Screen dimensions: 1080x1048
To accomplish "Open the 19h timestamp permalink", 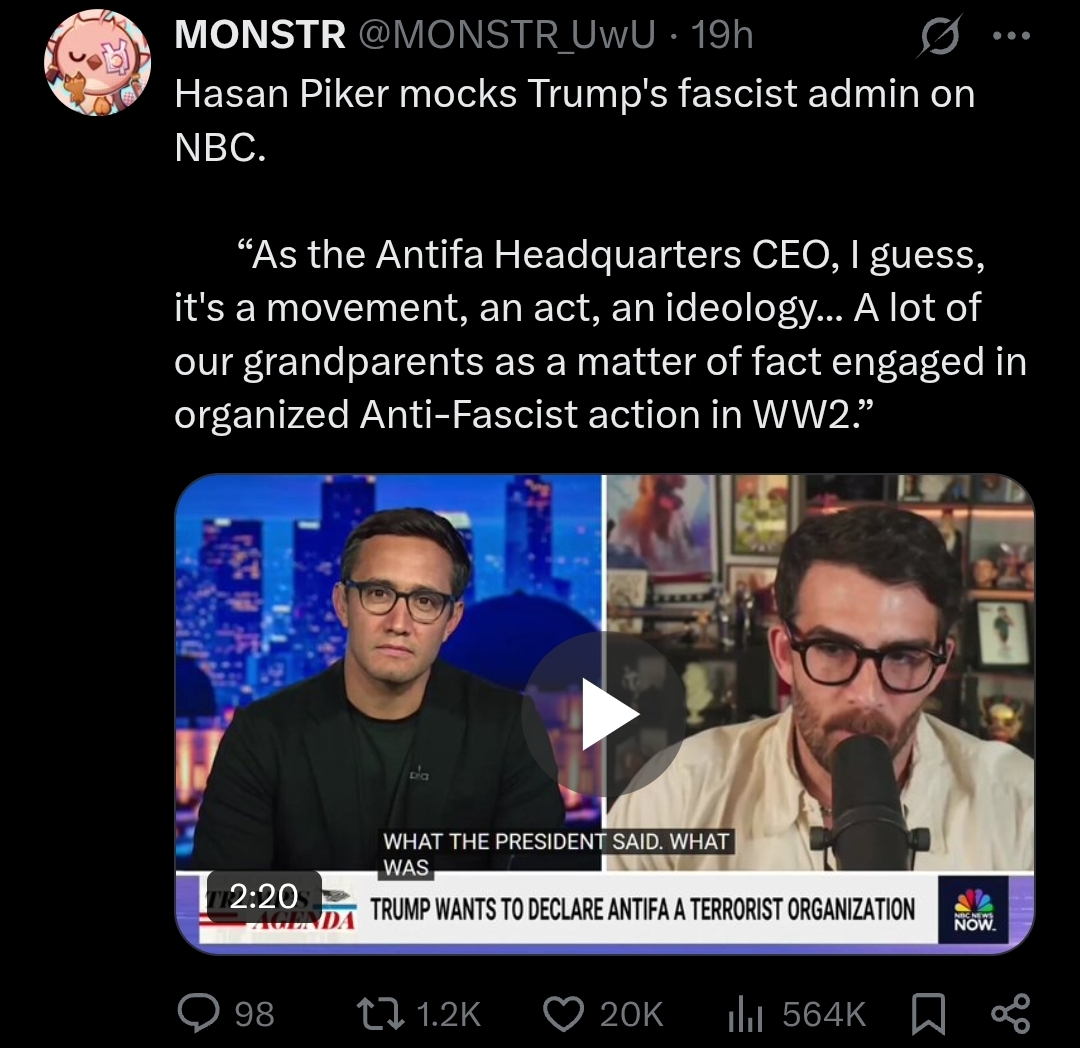I will 722,34.
